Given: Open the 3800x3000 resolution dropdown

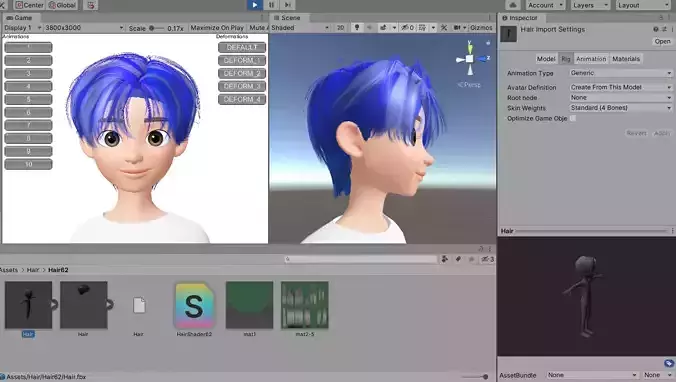Looking at the screenshot, I should pyautogui.click(x=84, y=27).
